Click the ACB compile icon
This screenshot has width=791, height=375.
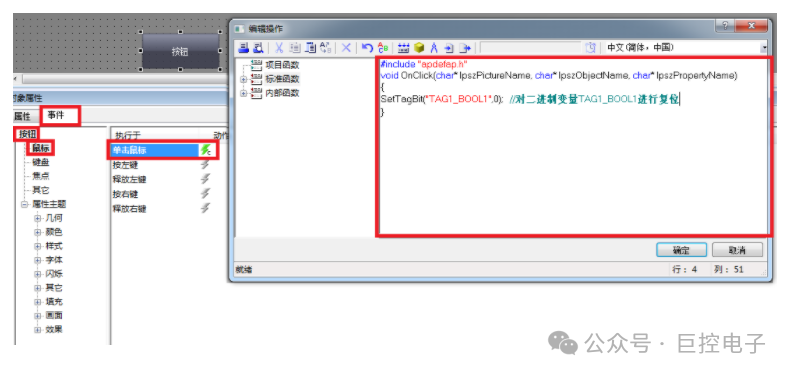coord(383,48)
